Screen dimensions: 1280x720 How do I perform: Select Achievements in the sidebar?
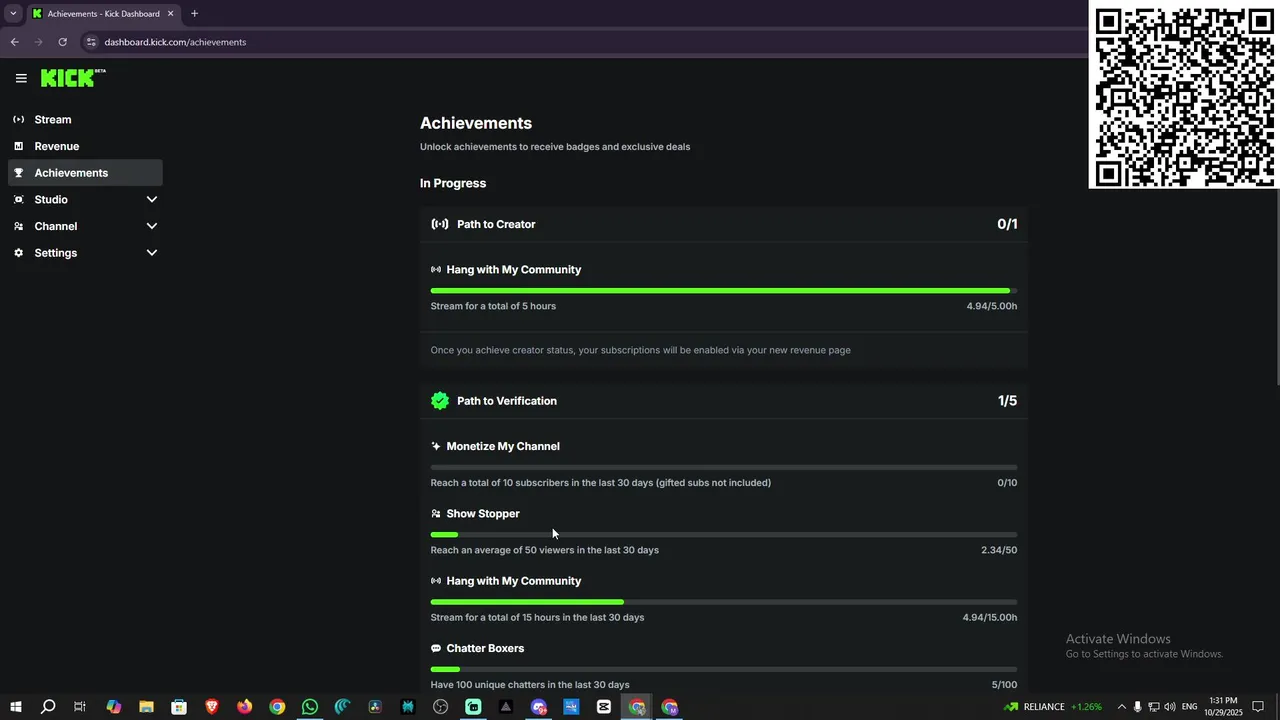tap(85, 173)
